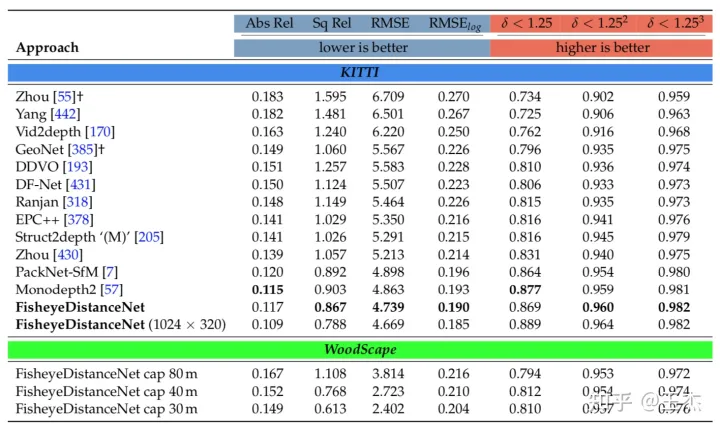The width and height of the screenshot is (720, 431).
Task: Select Sq Rel value 1.029 for EPC++
Action: (x=330, y=219)
